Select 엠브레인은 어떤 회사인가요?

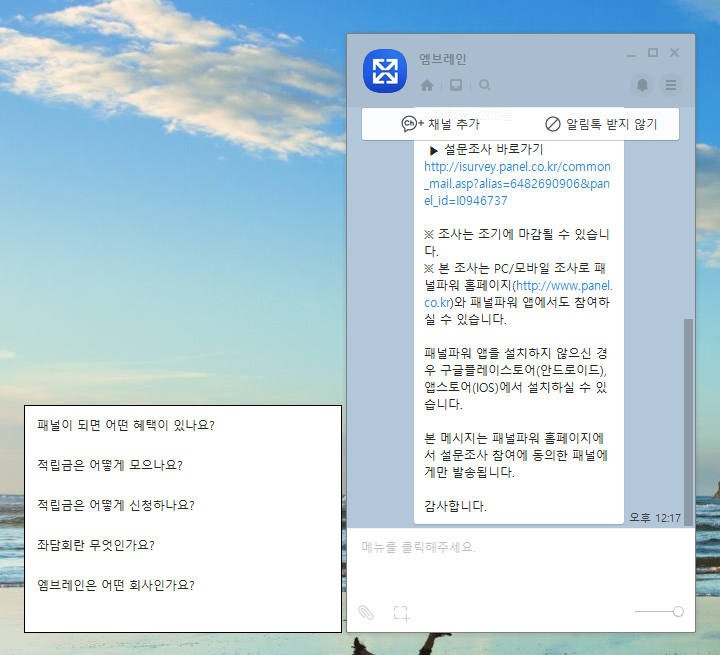pyautogui.click(x=116, y=585)
